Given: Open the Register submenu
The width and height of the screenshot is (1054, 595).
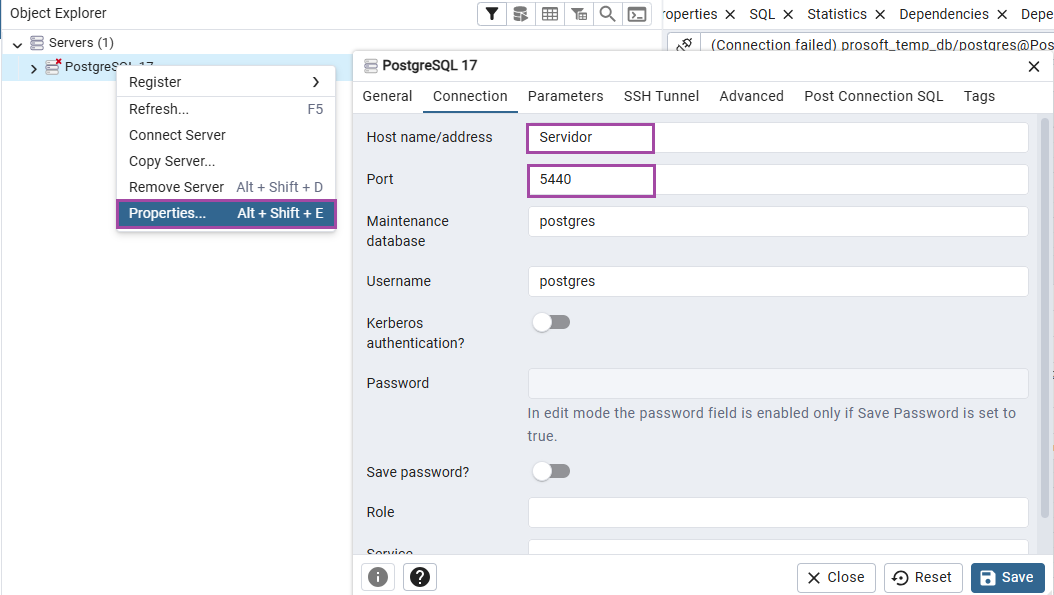Looking at the screenshot, I should 226,82.
